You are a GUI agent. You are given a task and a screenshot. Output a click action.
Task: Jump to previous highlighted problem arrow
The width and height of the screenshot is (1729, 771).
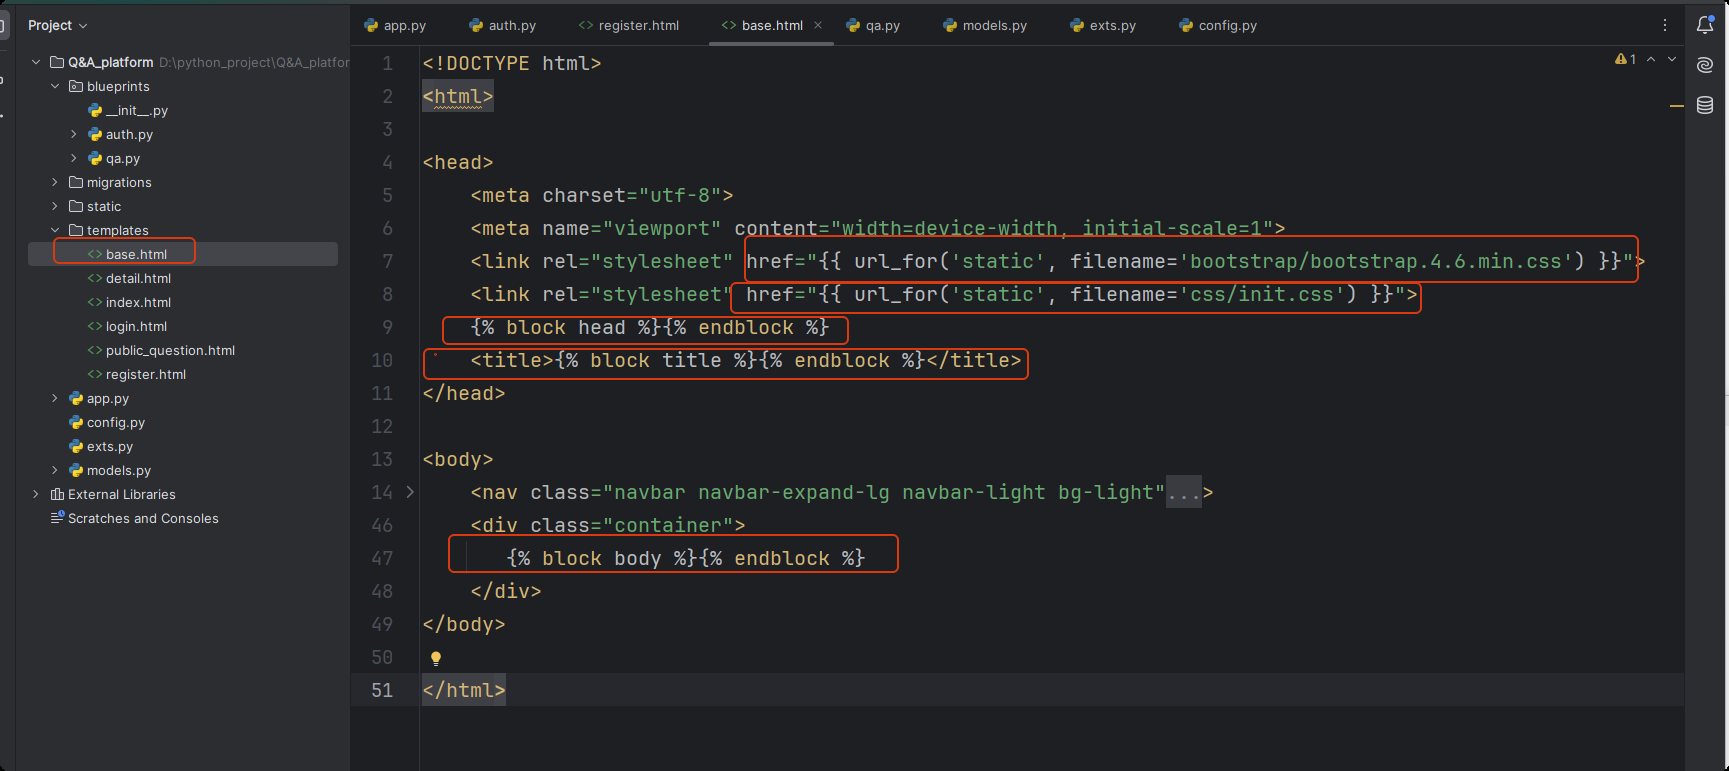(1651, 59)
